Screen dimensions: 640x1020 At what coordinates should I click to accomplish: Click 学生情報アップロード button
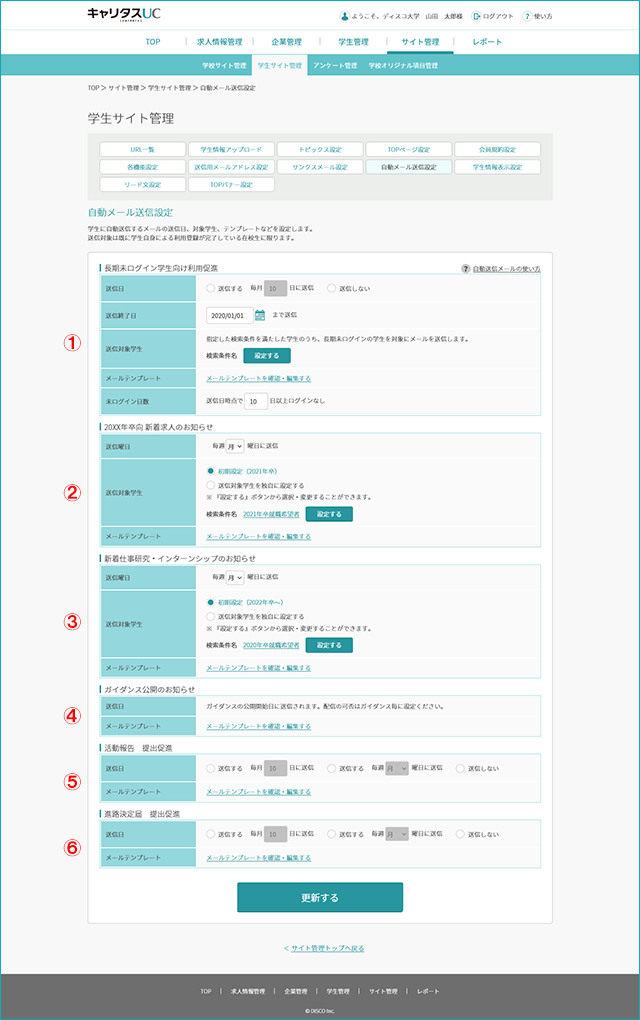231,150
